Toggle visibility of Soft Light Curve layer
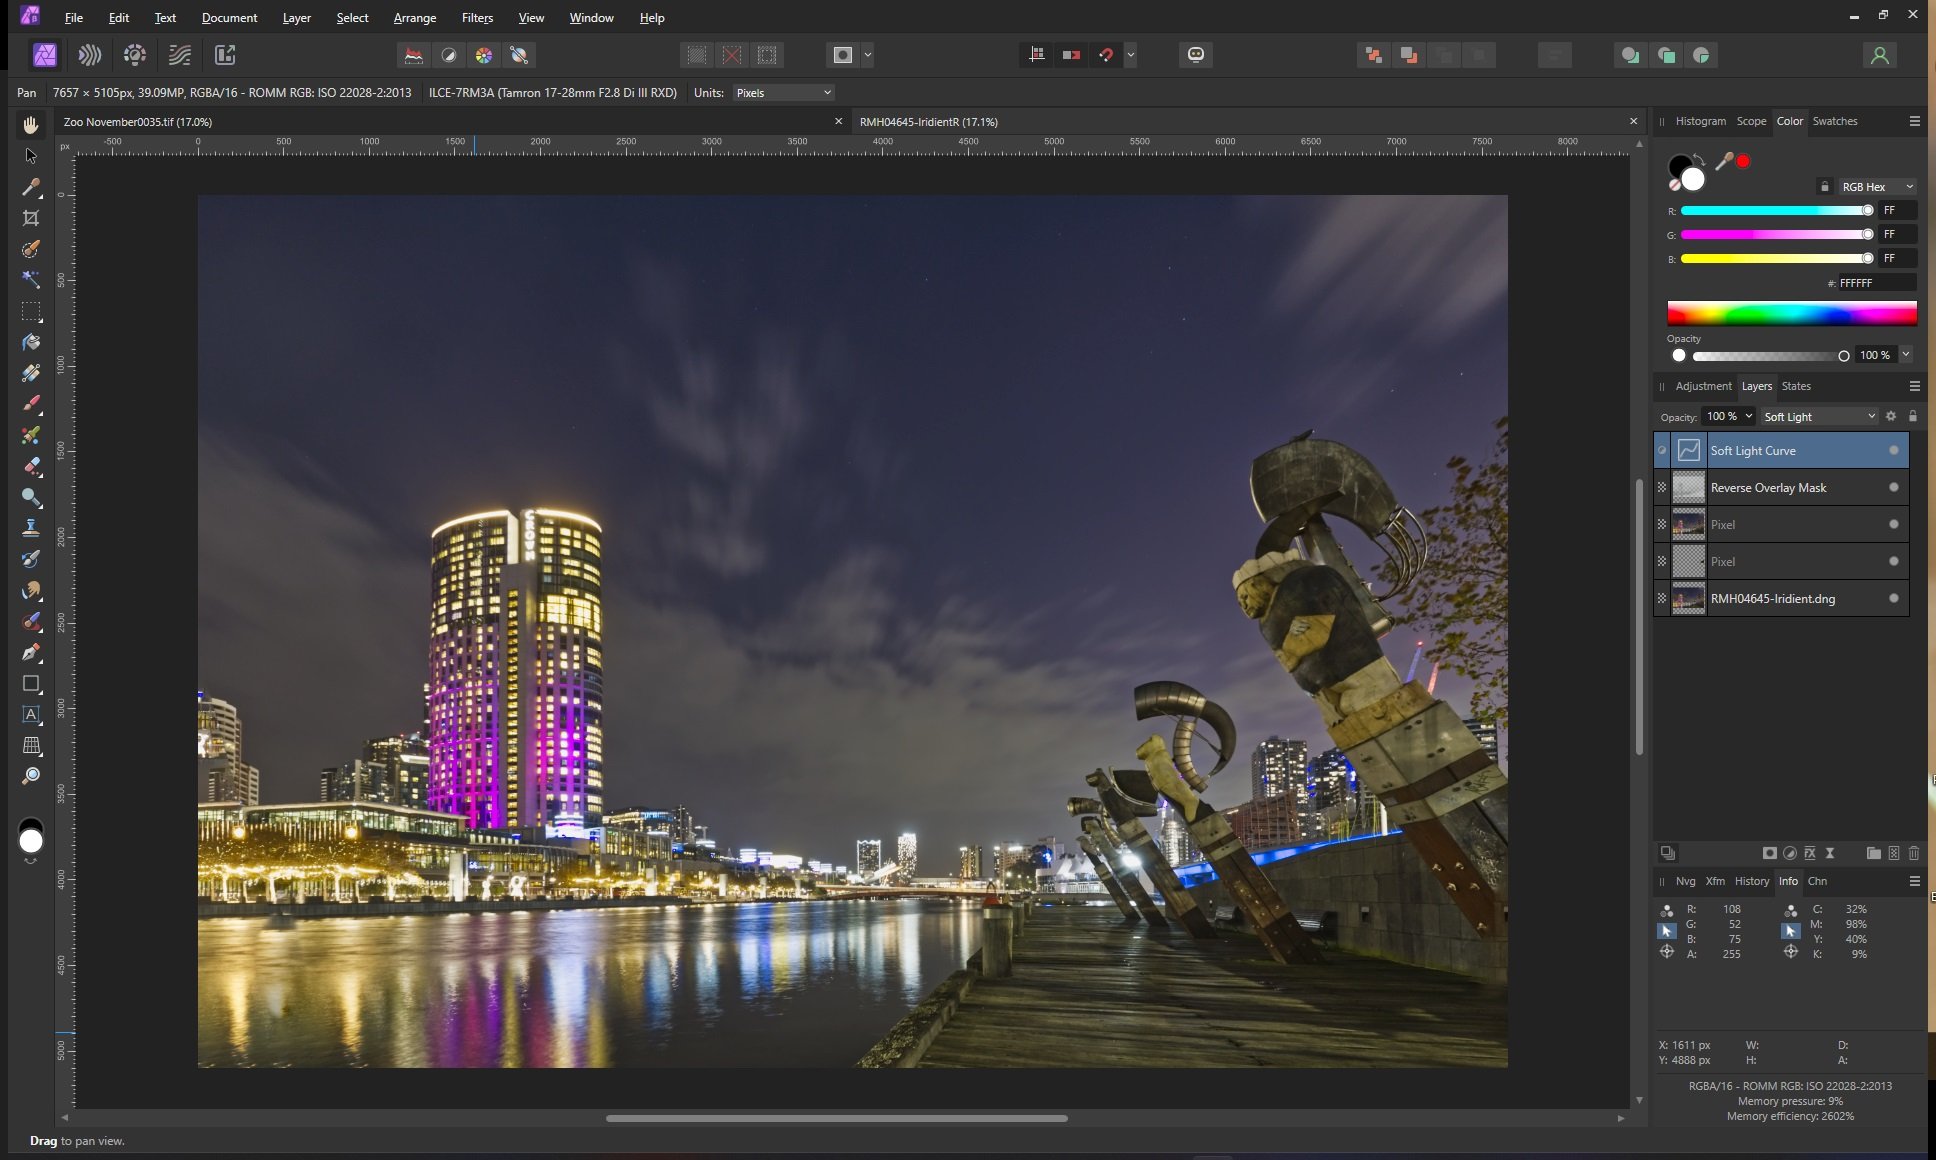 pyautogui.click(x=1893, y=450)
